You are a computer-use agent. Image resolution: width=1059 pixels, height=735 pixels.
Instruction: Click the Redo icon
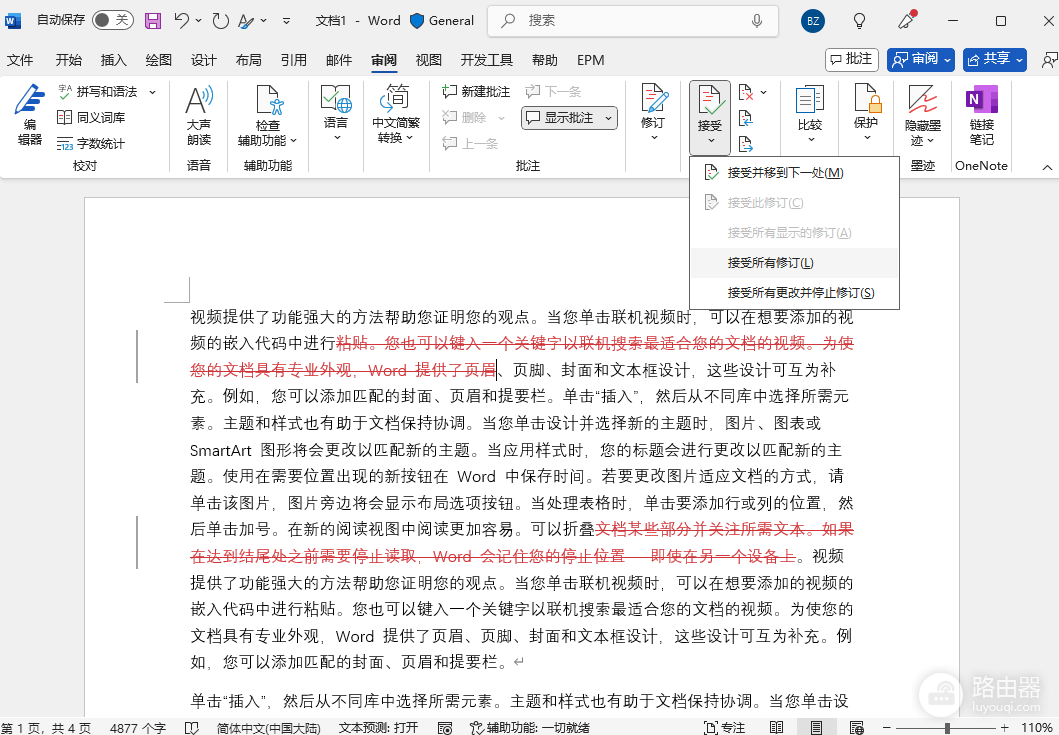pyautogui.click(x=220, y=21)
